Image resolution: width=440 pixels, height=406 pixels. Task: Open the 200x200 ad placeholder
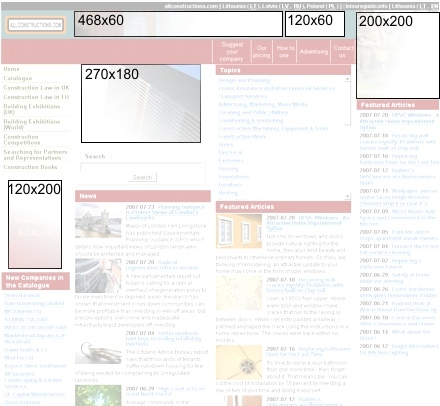398,55
